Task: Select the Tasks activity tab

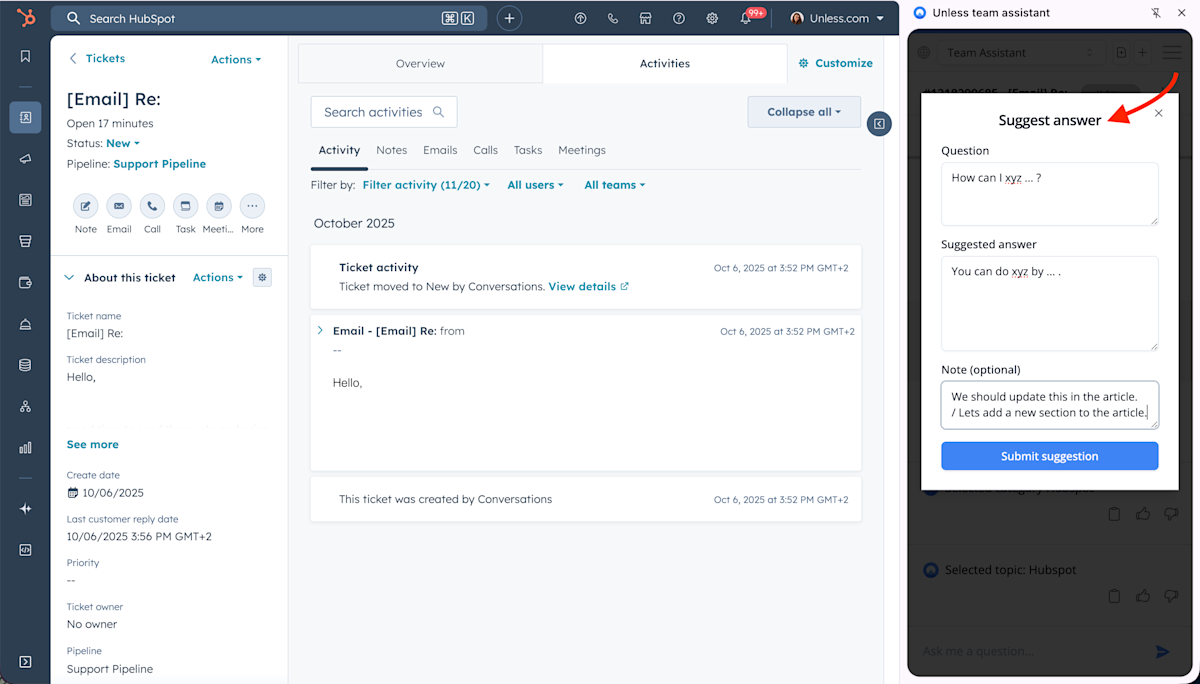Action: pos(528,150)
